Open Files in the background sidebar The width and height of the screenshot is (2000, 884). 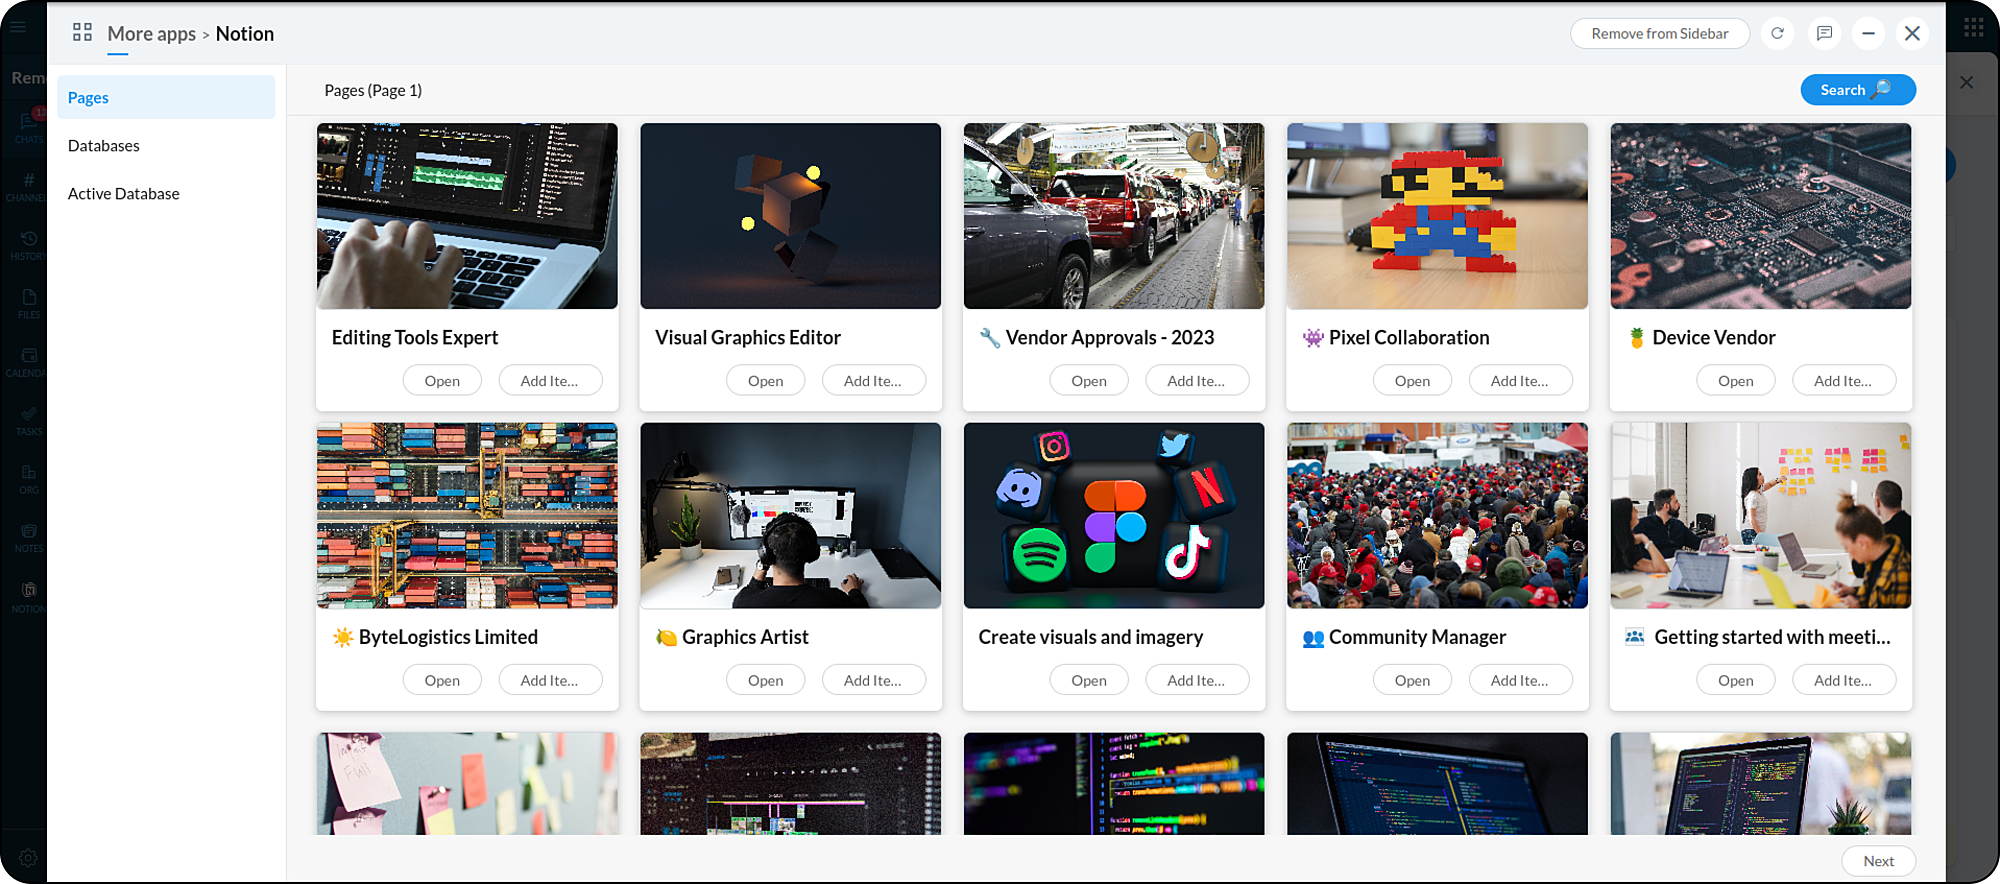29,303
